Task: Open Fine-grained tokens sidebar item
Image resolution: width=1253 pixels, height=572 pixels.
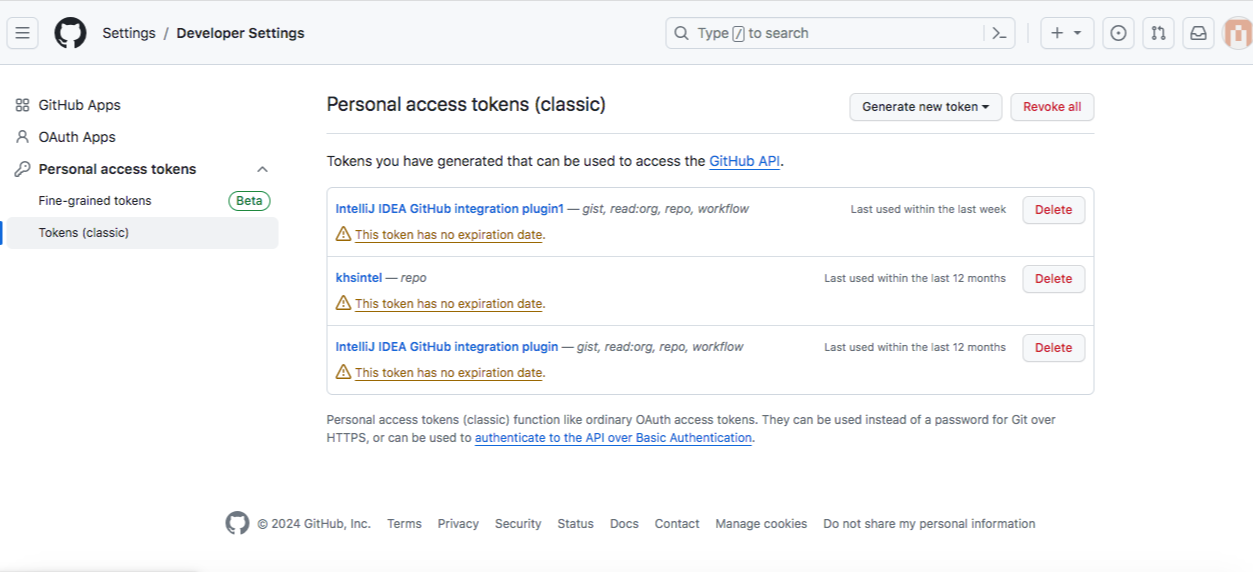Action: (95, 201)
